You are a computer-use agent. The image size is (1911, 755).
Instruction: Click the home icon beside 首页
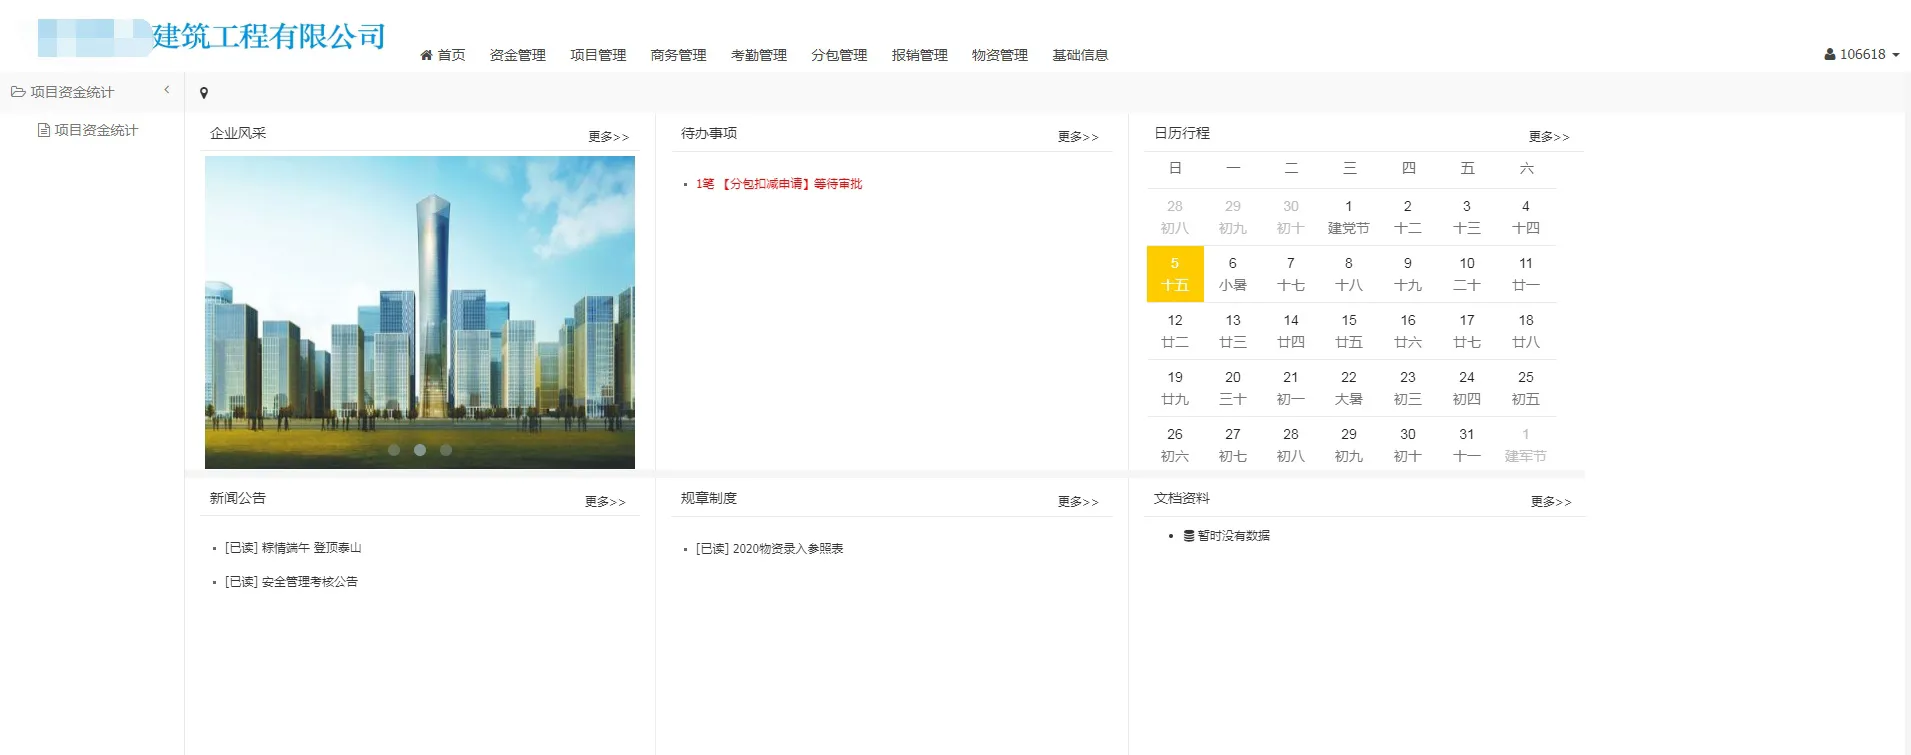click(427, 55)
